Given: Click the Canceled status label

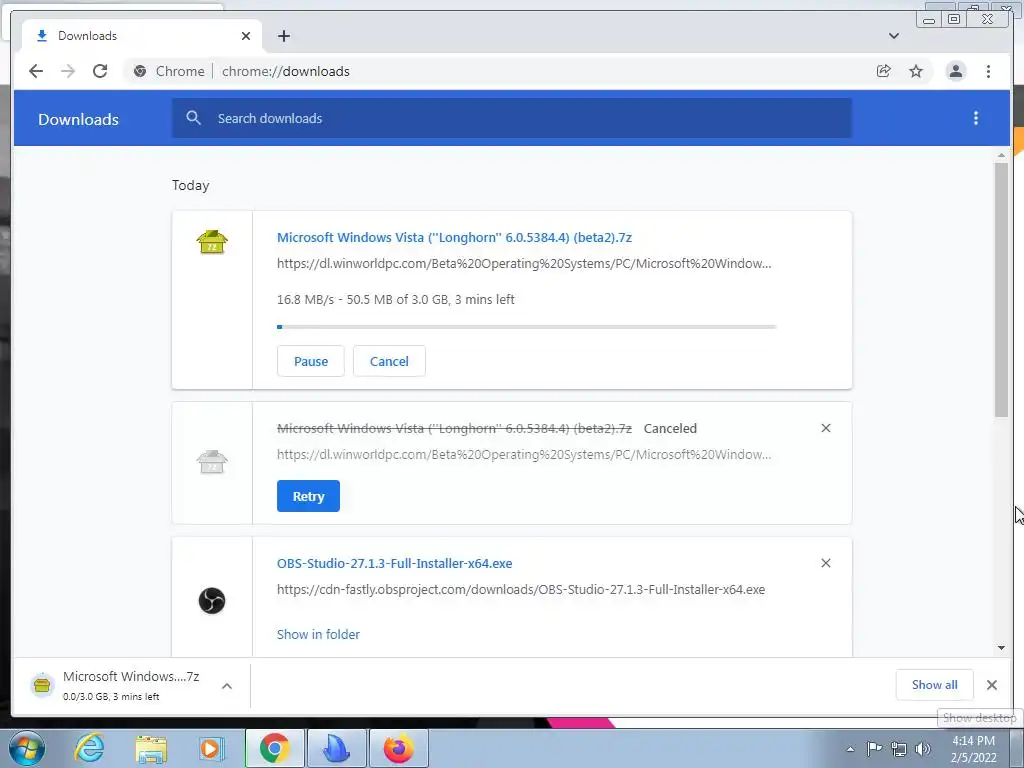Looking at the screenshot, I should [670, 428].
